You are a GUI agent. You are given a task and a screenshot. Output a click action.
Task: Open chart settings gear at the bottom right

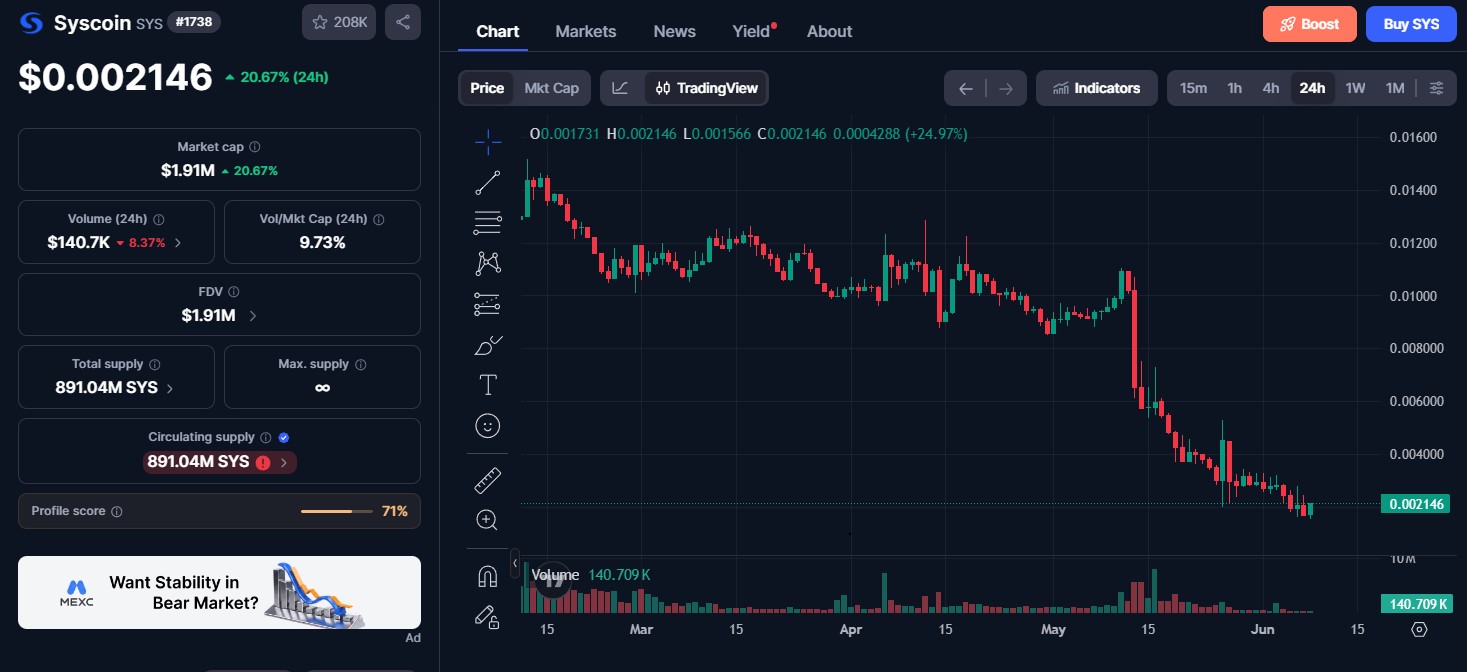point(1419,629)
